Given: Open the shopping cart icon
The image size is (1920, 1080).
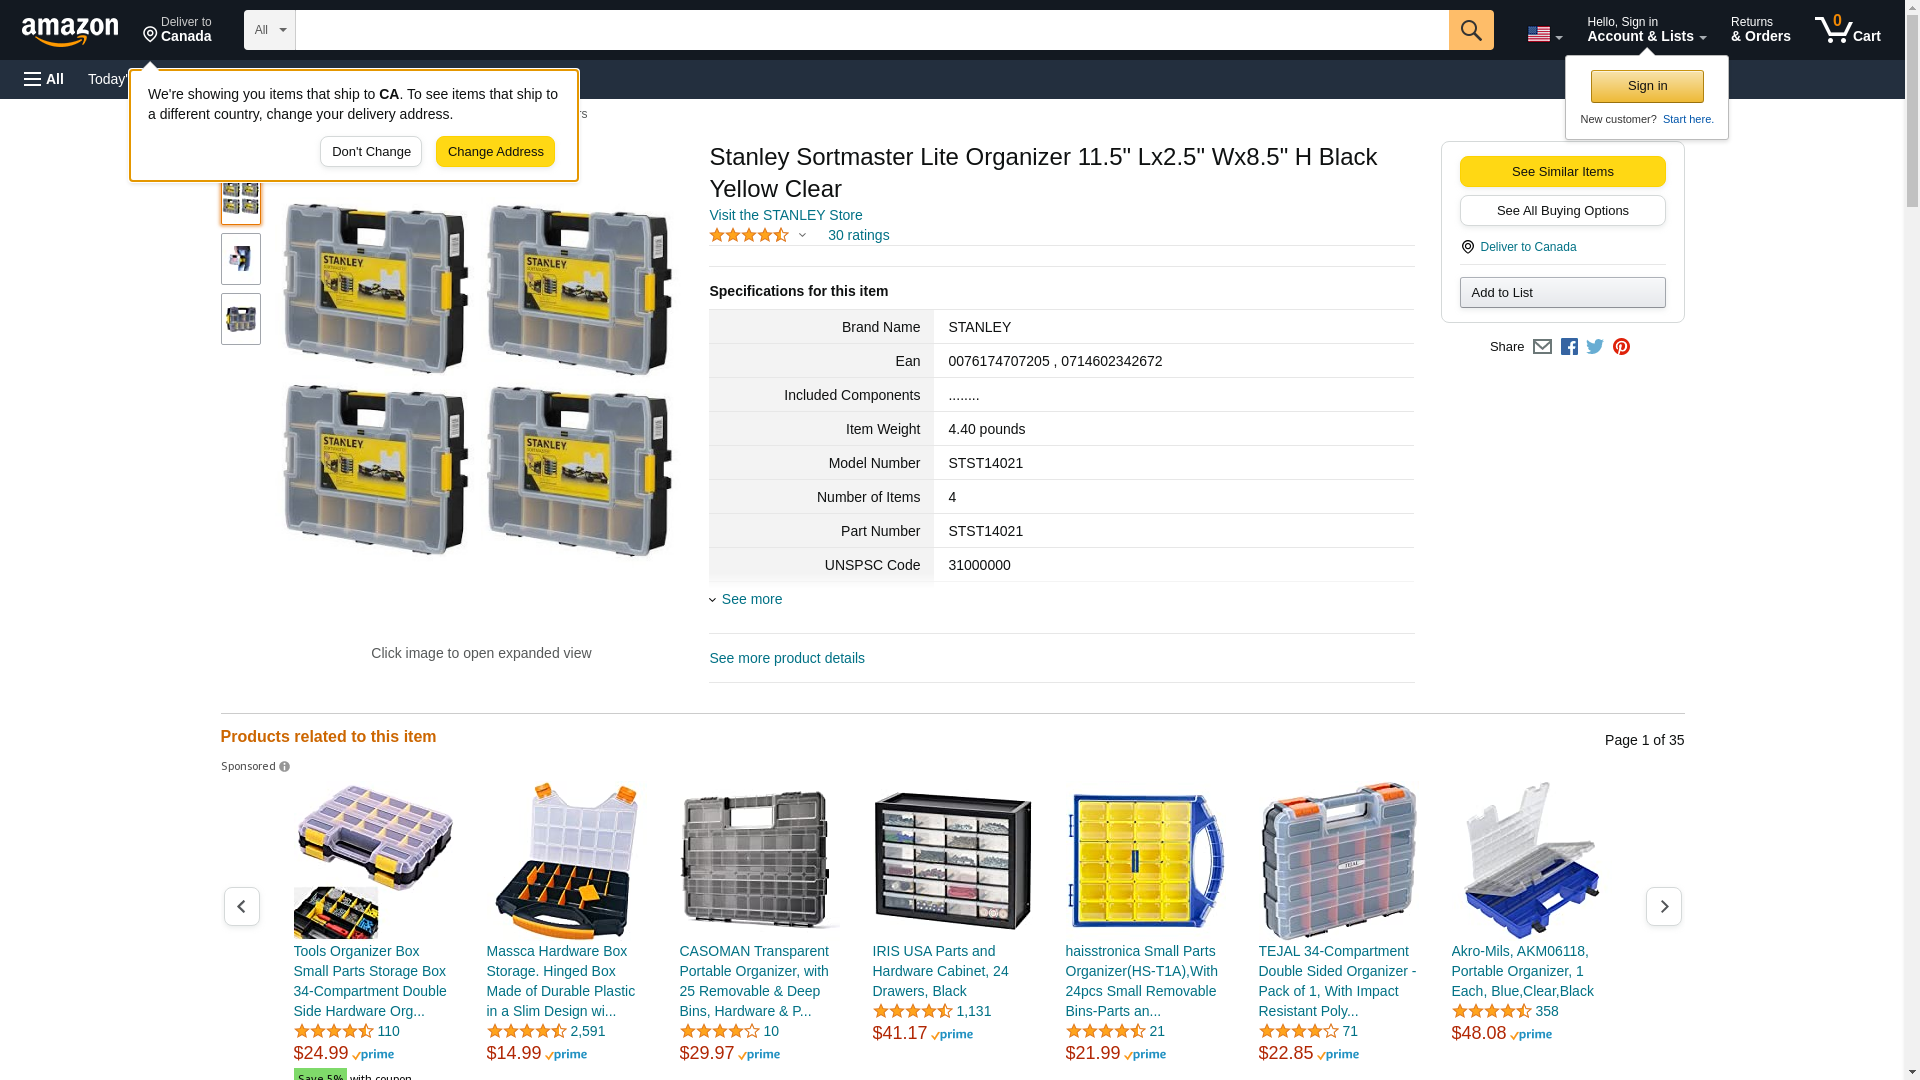Looking at the screenshot, I should click(1848, 30).
